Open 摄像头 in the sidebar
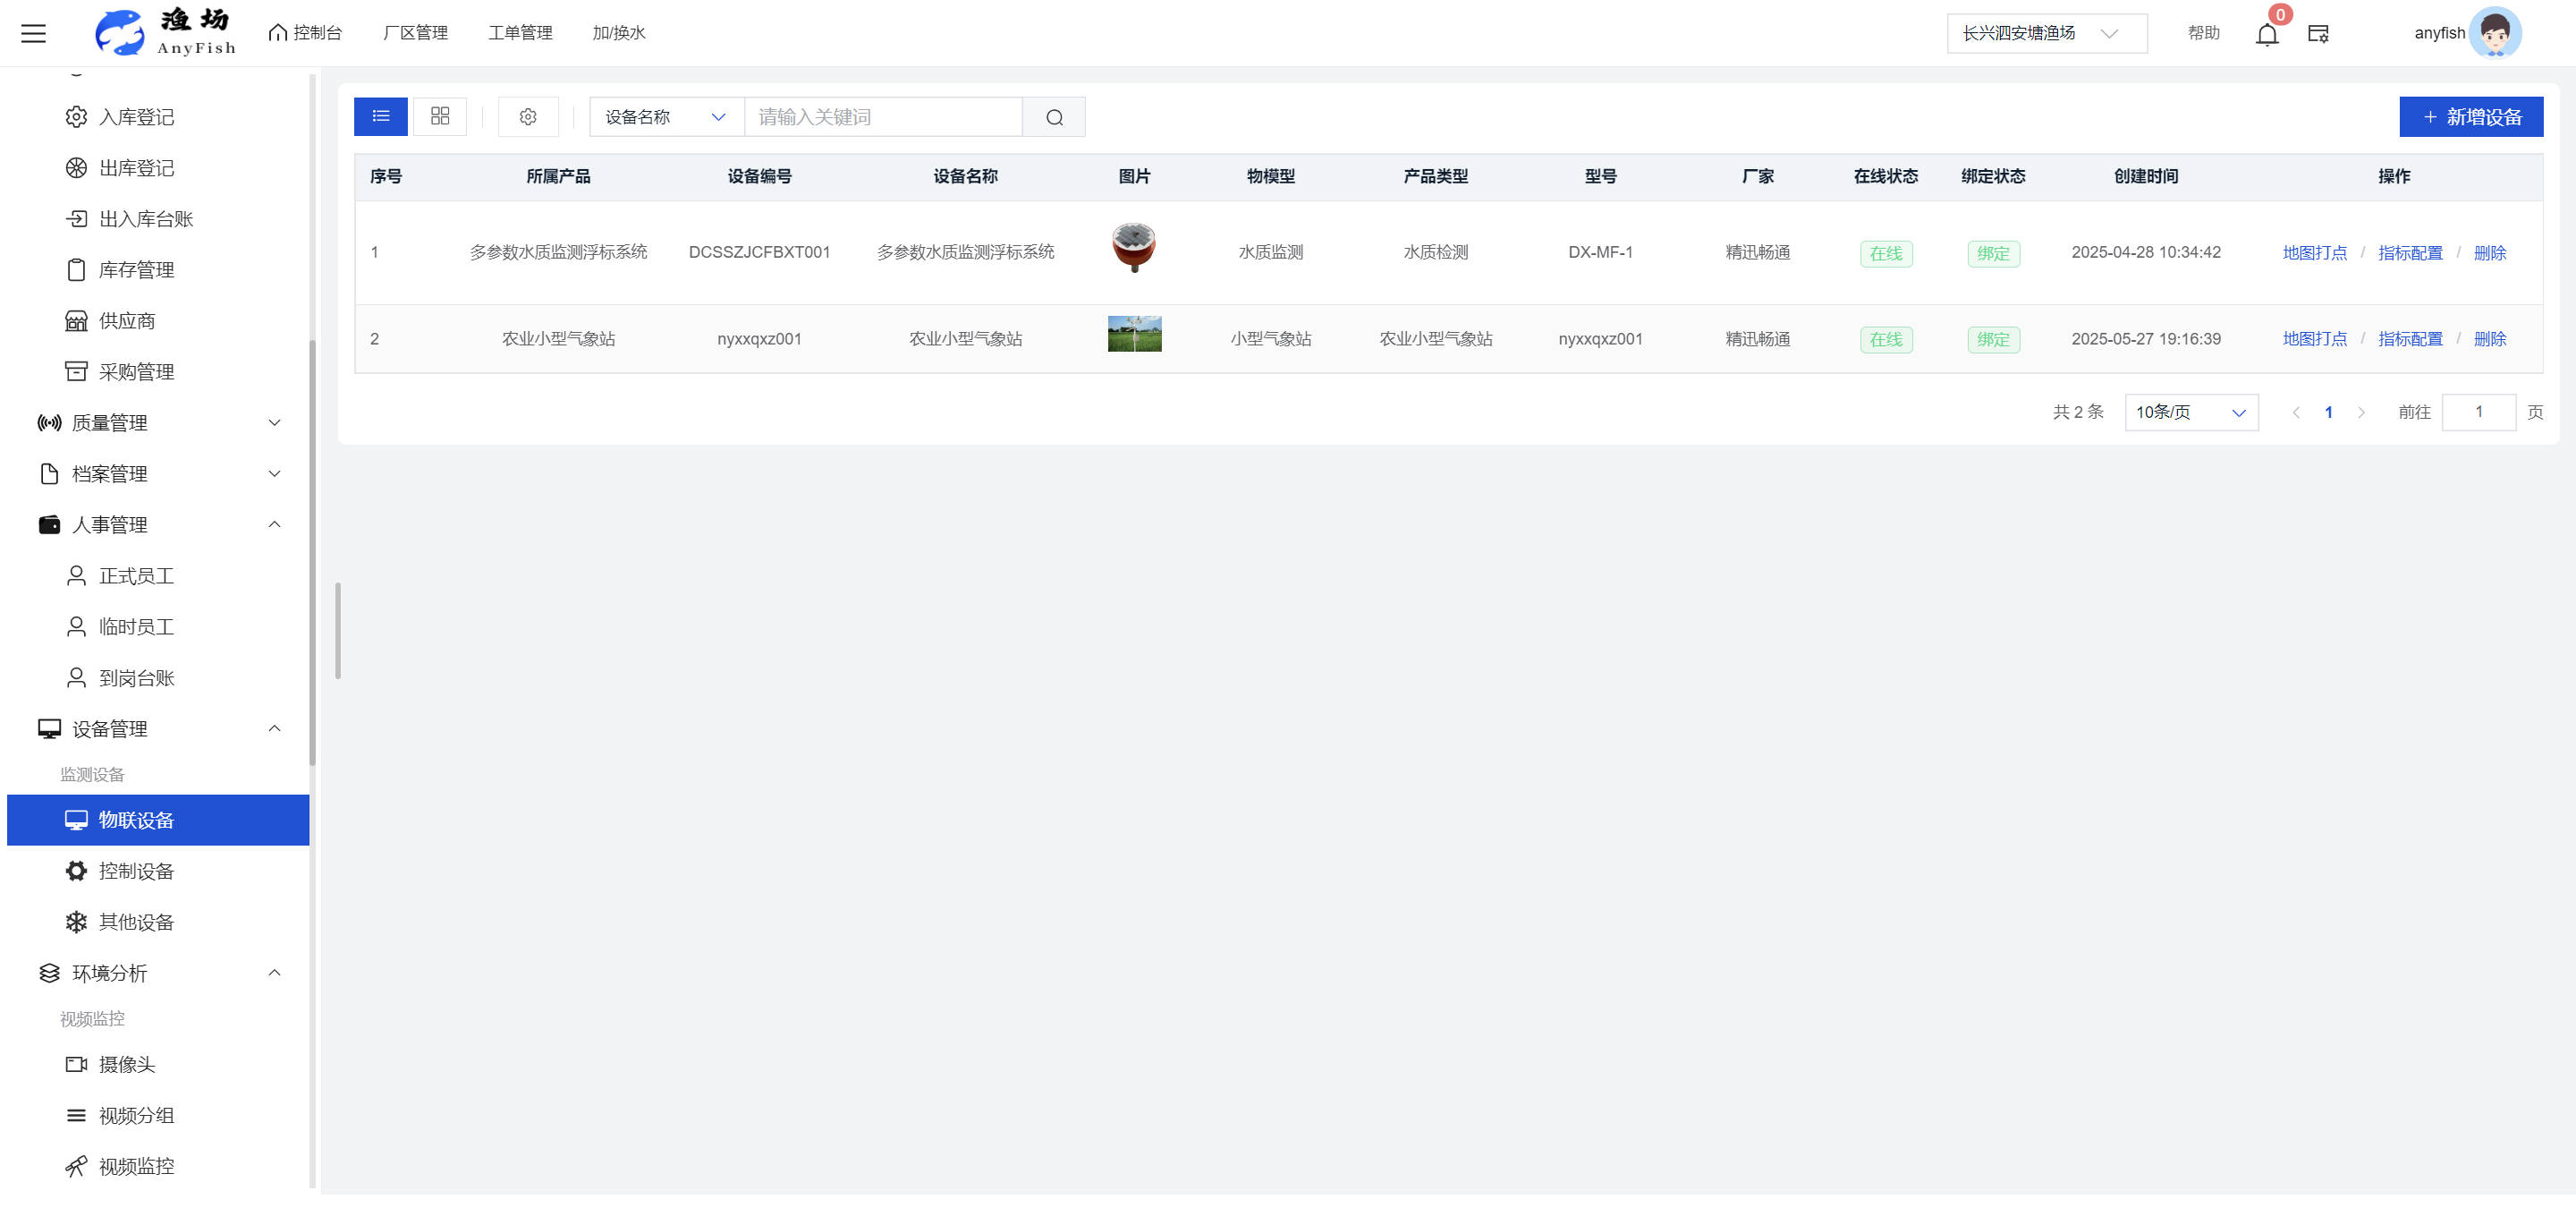 (127, 1064)
